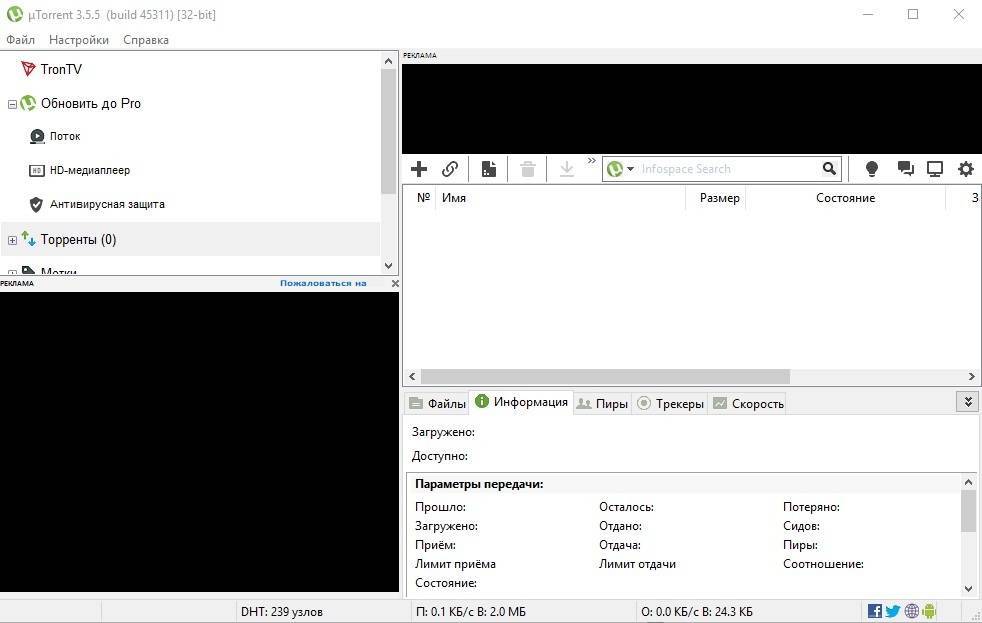Viewport: 982px width, 623px height.
Task: Sort by the Размер column header
Action: (x=715, y=198)
